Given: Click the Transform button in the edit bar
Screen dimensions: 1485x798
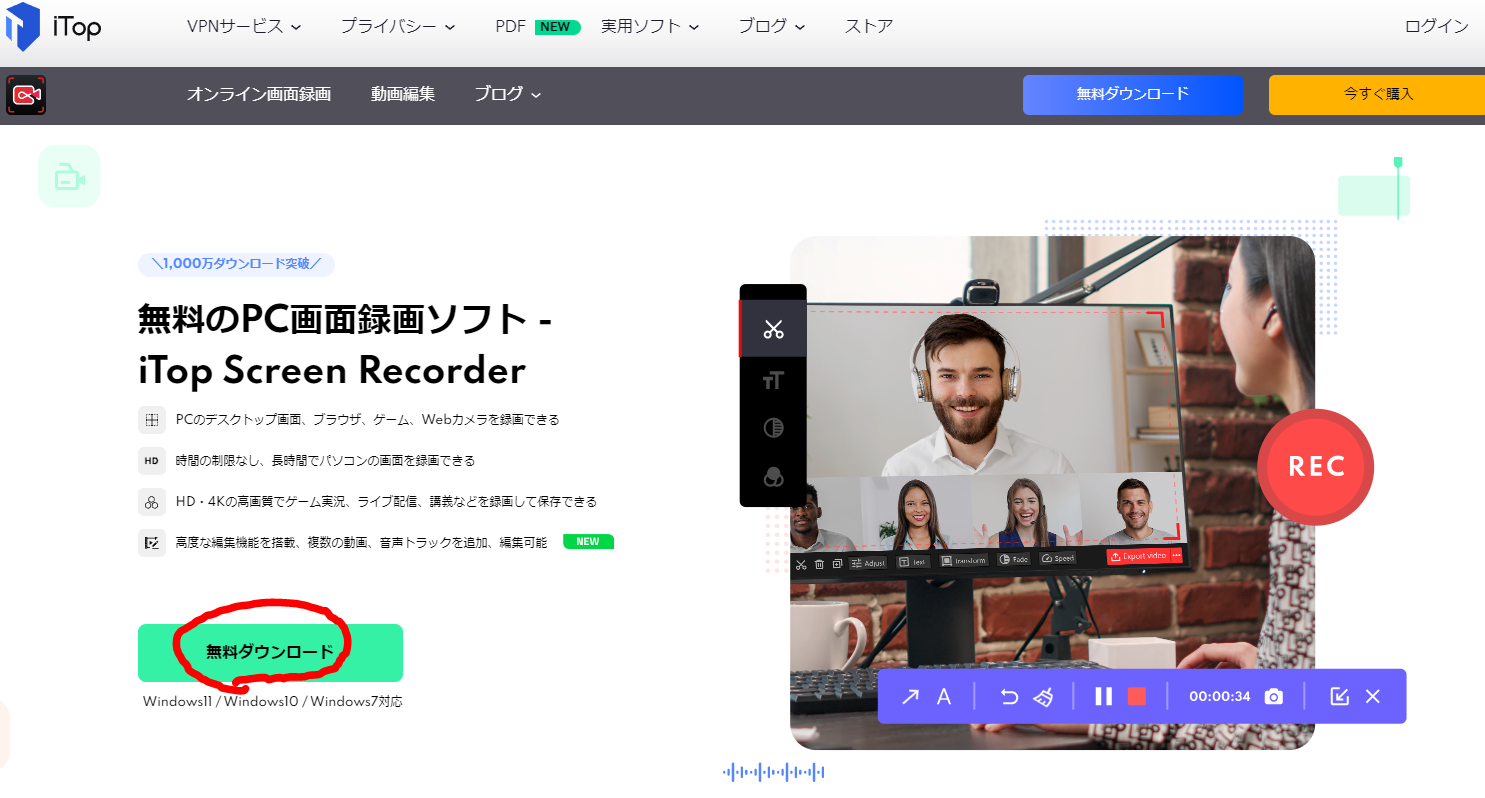Looking at the screenshot, I should point(964,560).
